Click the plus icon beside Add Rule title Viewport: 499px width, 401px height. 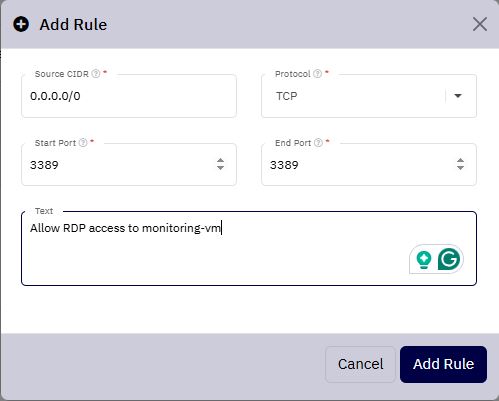[21, 24]
